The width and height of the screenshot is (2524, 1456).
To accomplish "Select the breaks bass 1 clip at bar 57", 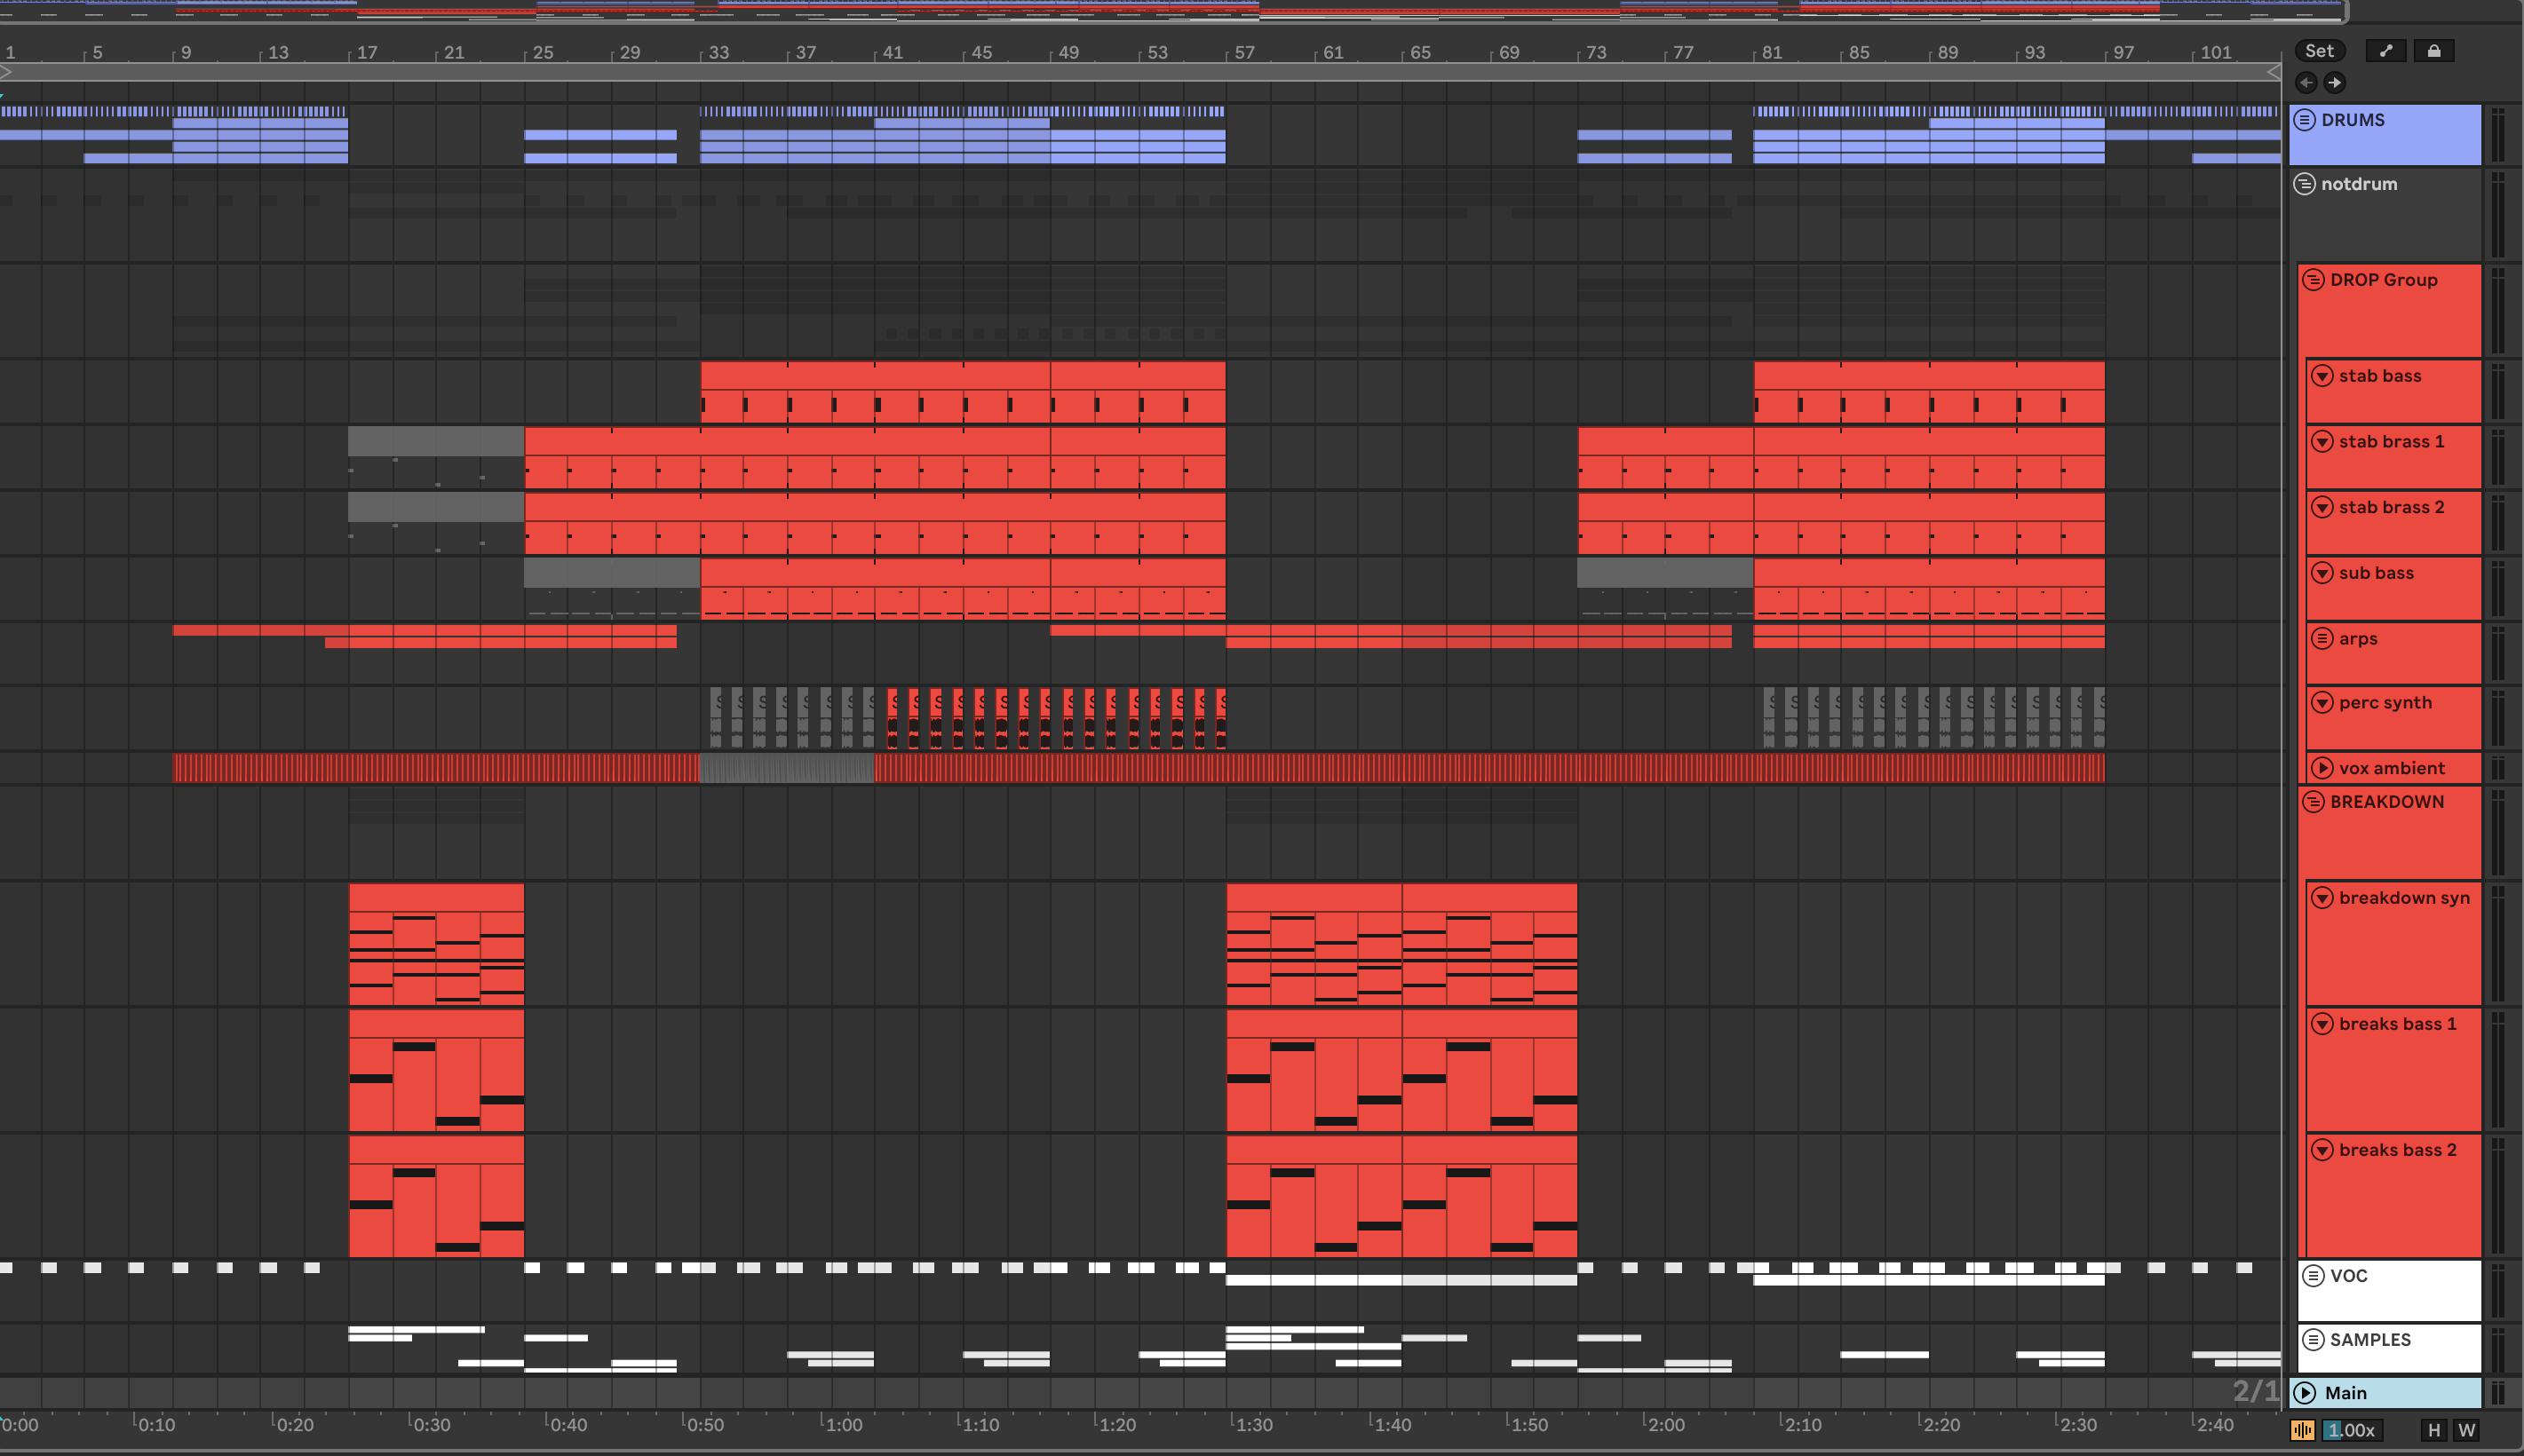I will [1314, 1070].
